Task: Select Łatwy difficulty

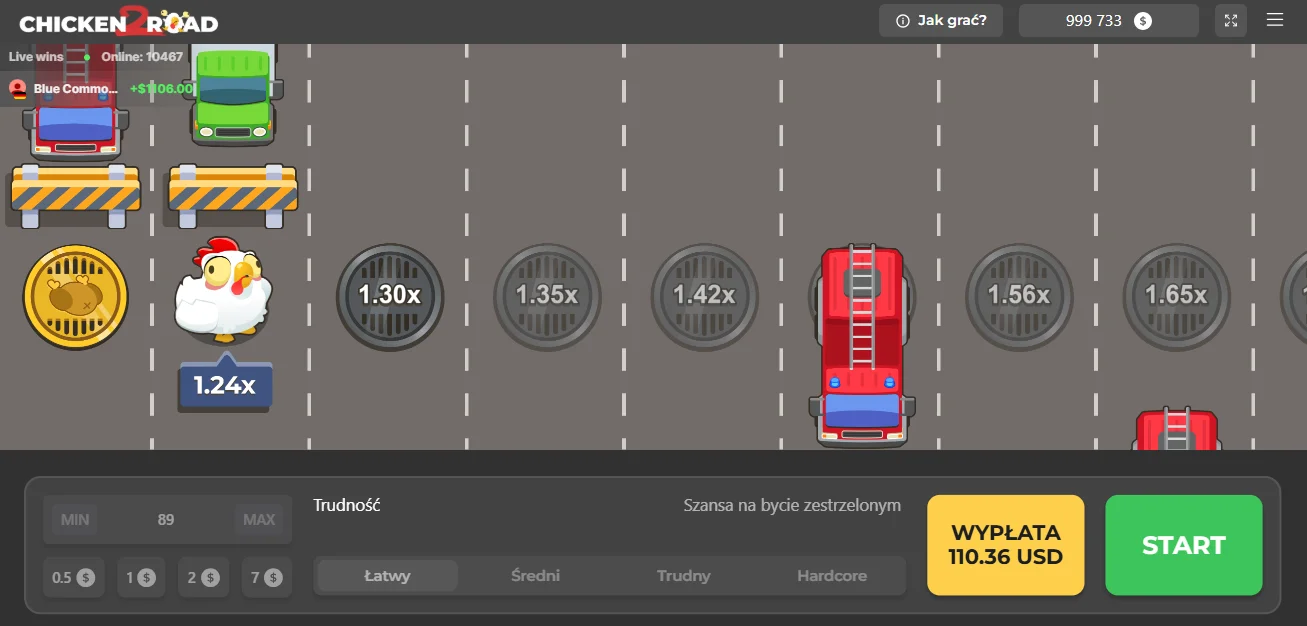Action: [388, 576]
